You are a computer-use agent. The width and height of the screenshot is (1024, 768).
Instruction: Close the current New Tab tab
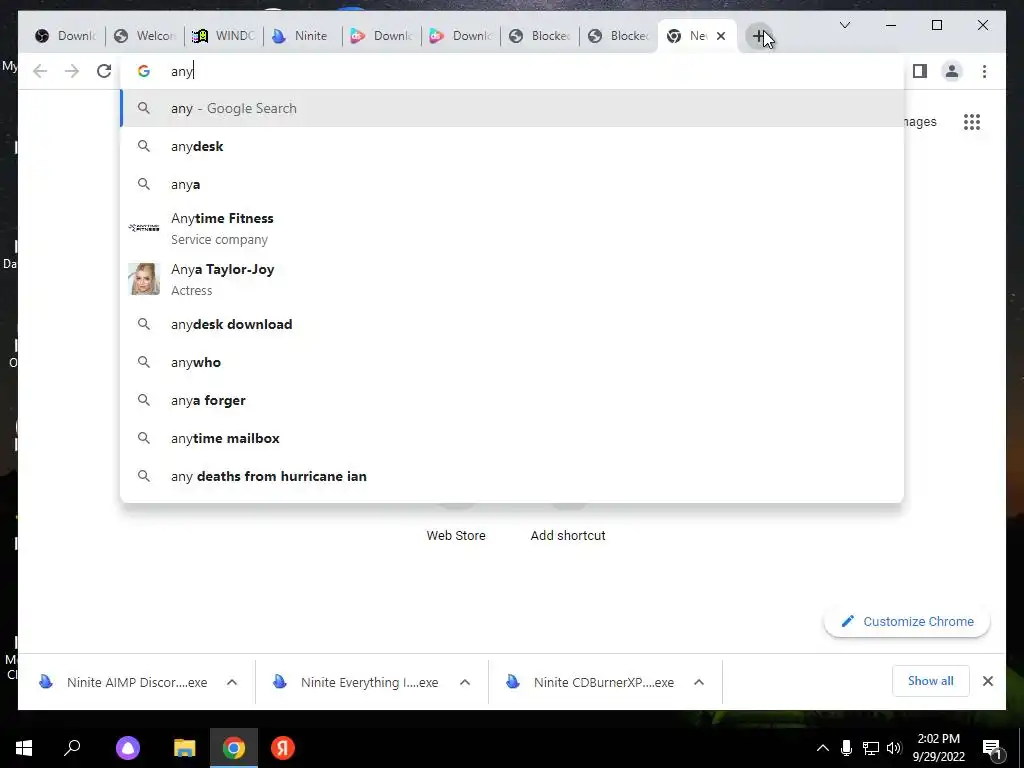[x=721, y=36]
